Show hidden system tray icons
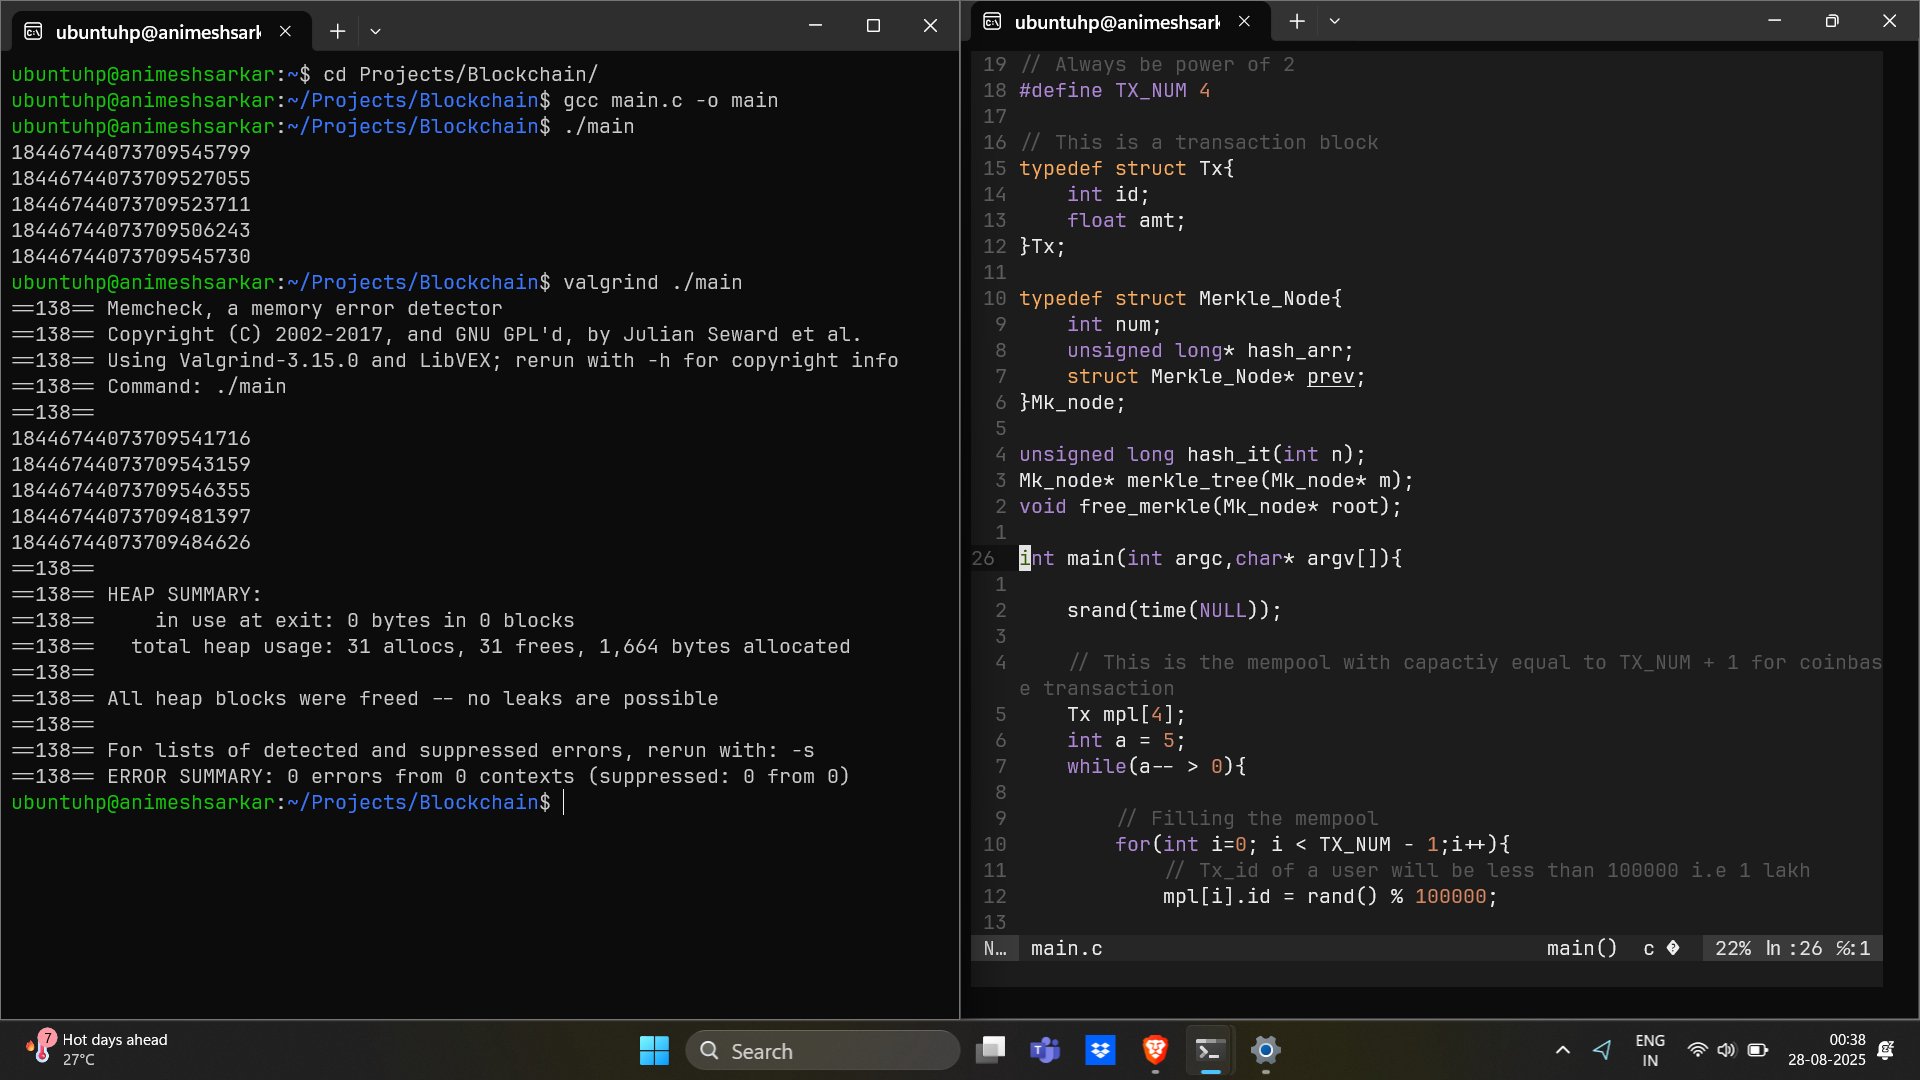Viewport: 1920px width, 1080px height. tap(1562, 1050)
